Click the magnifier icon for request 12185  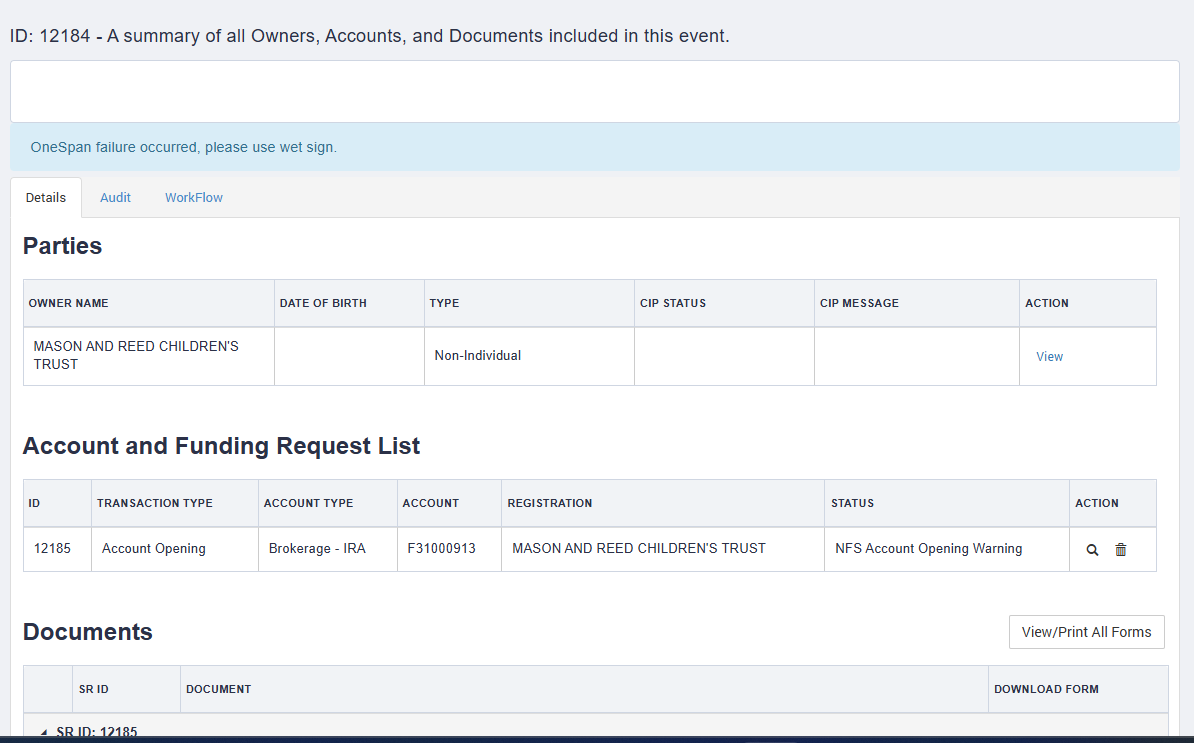1092,550
